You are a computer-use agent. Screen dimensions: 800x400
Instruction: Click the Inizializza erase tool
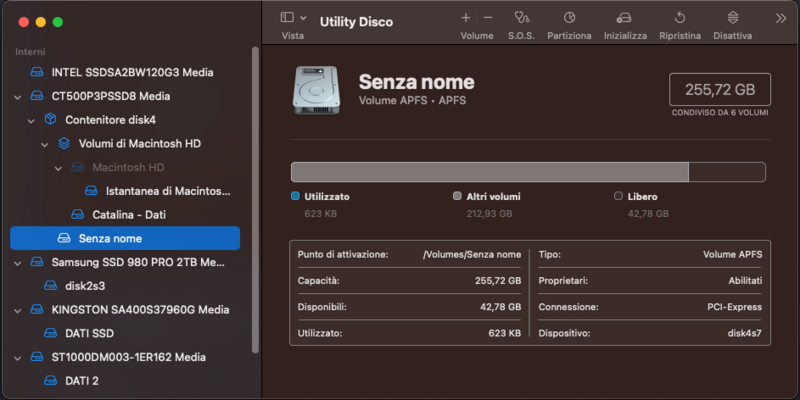click(x=623, y=18)
